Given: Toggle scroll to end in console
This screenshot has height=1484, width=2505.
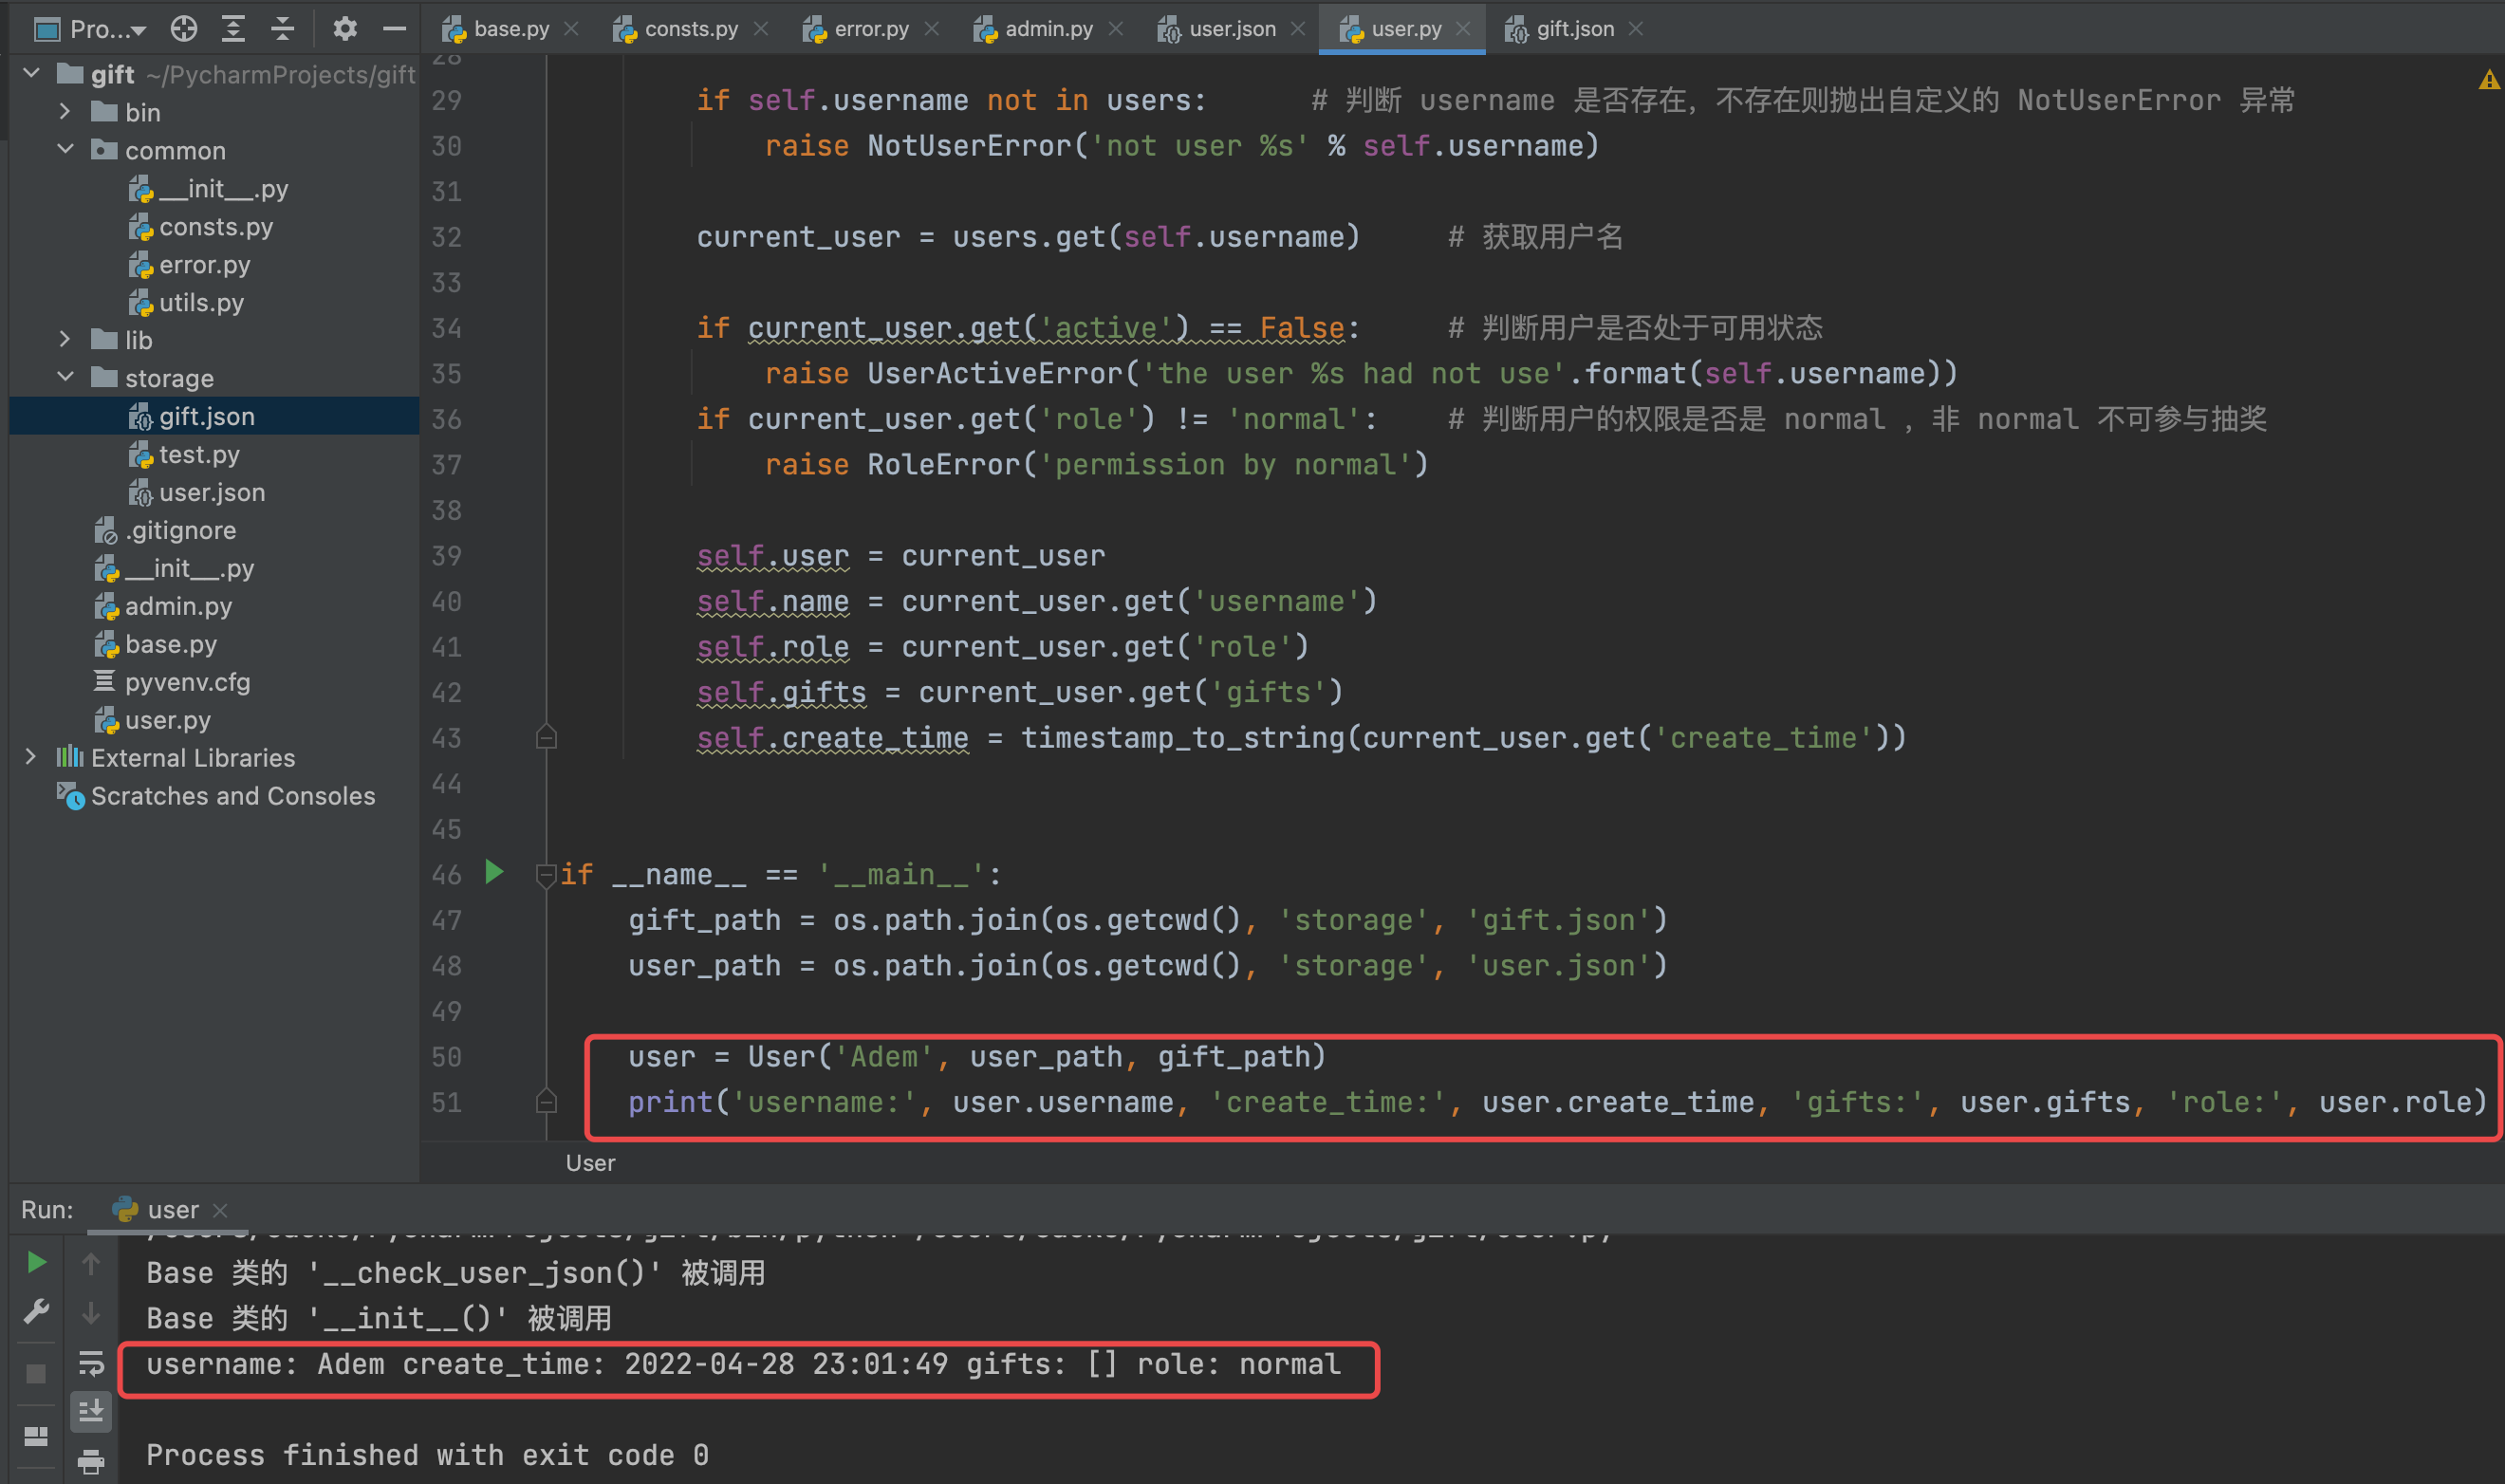Looking at the screenshot, I should 91,1413.
